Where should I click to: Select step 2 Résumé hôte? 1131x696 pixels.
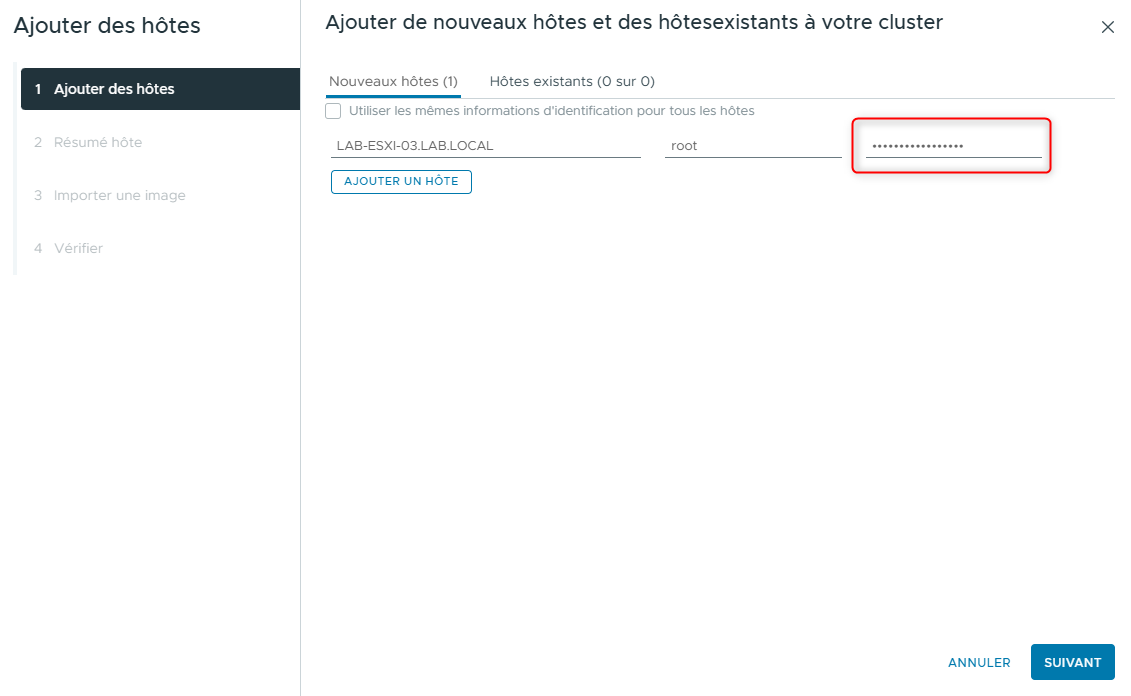point(95,142)
